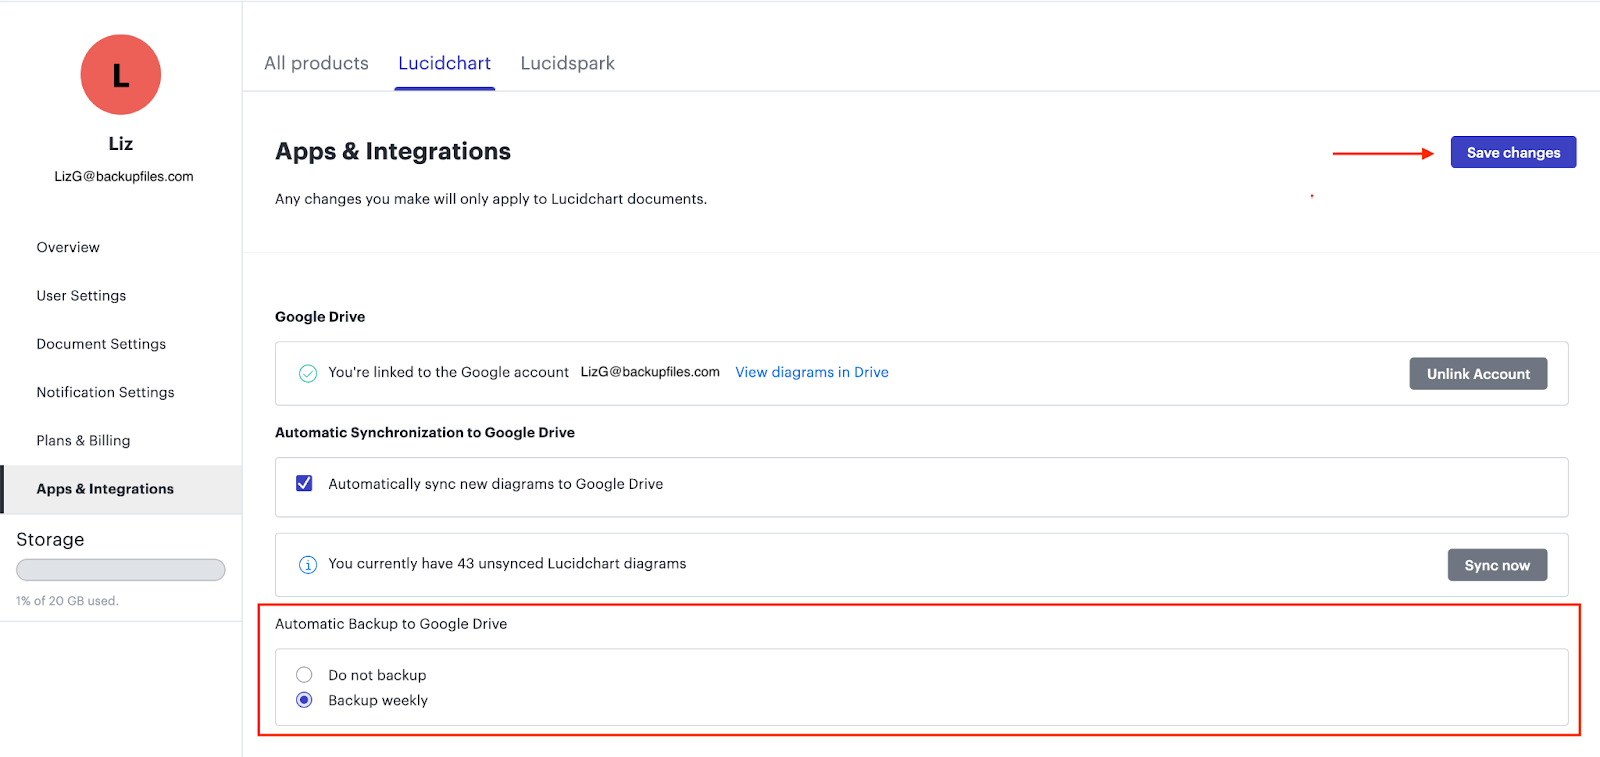Image resolution: width=1600 pixels, height=757 pixels.
Task: Click the Automatic Backup to Google Drive label
Action: [391, 624]
